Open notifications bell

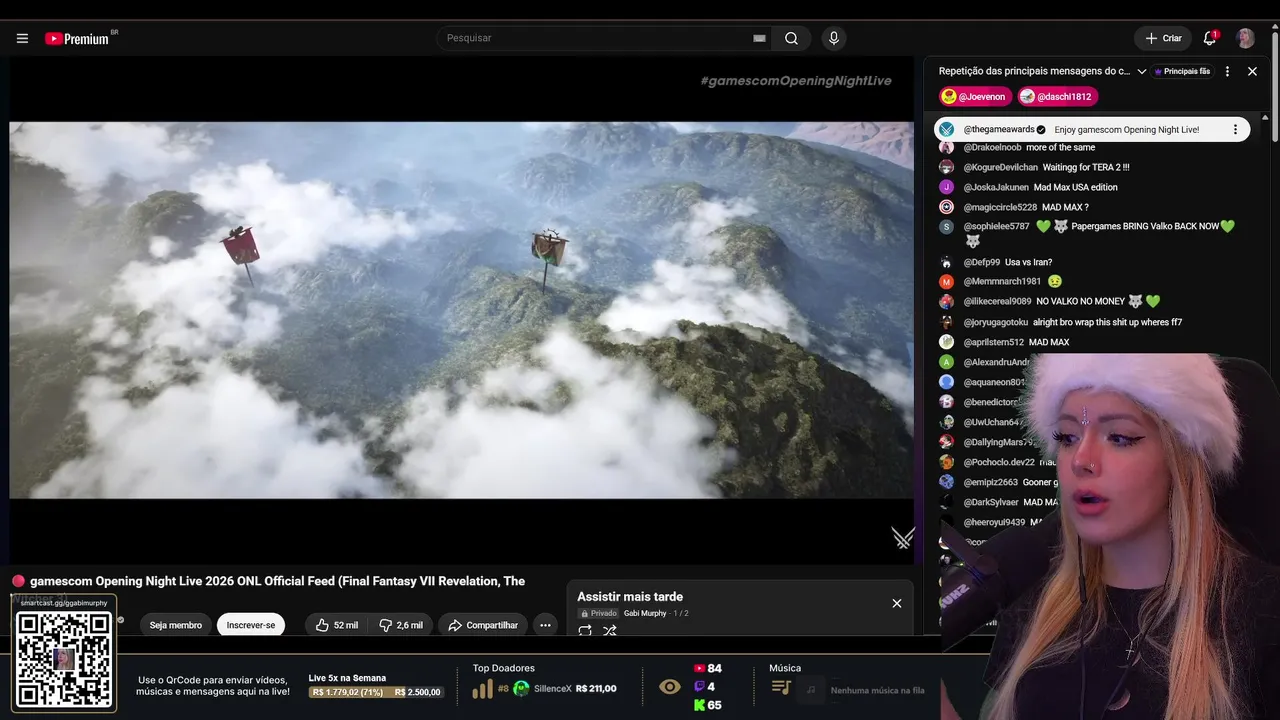coord(1210,38)
